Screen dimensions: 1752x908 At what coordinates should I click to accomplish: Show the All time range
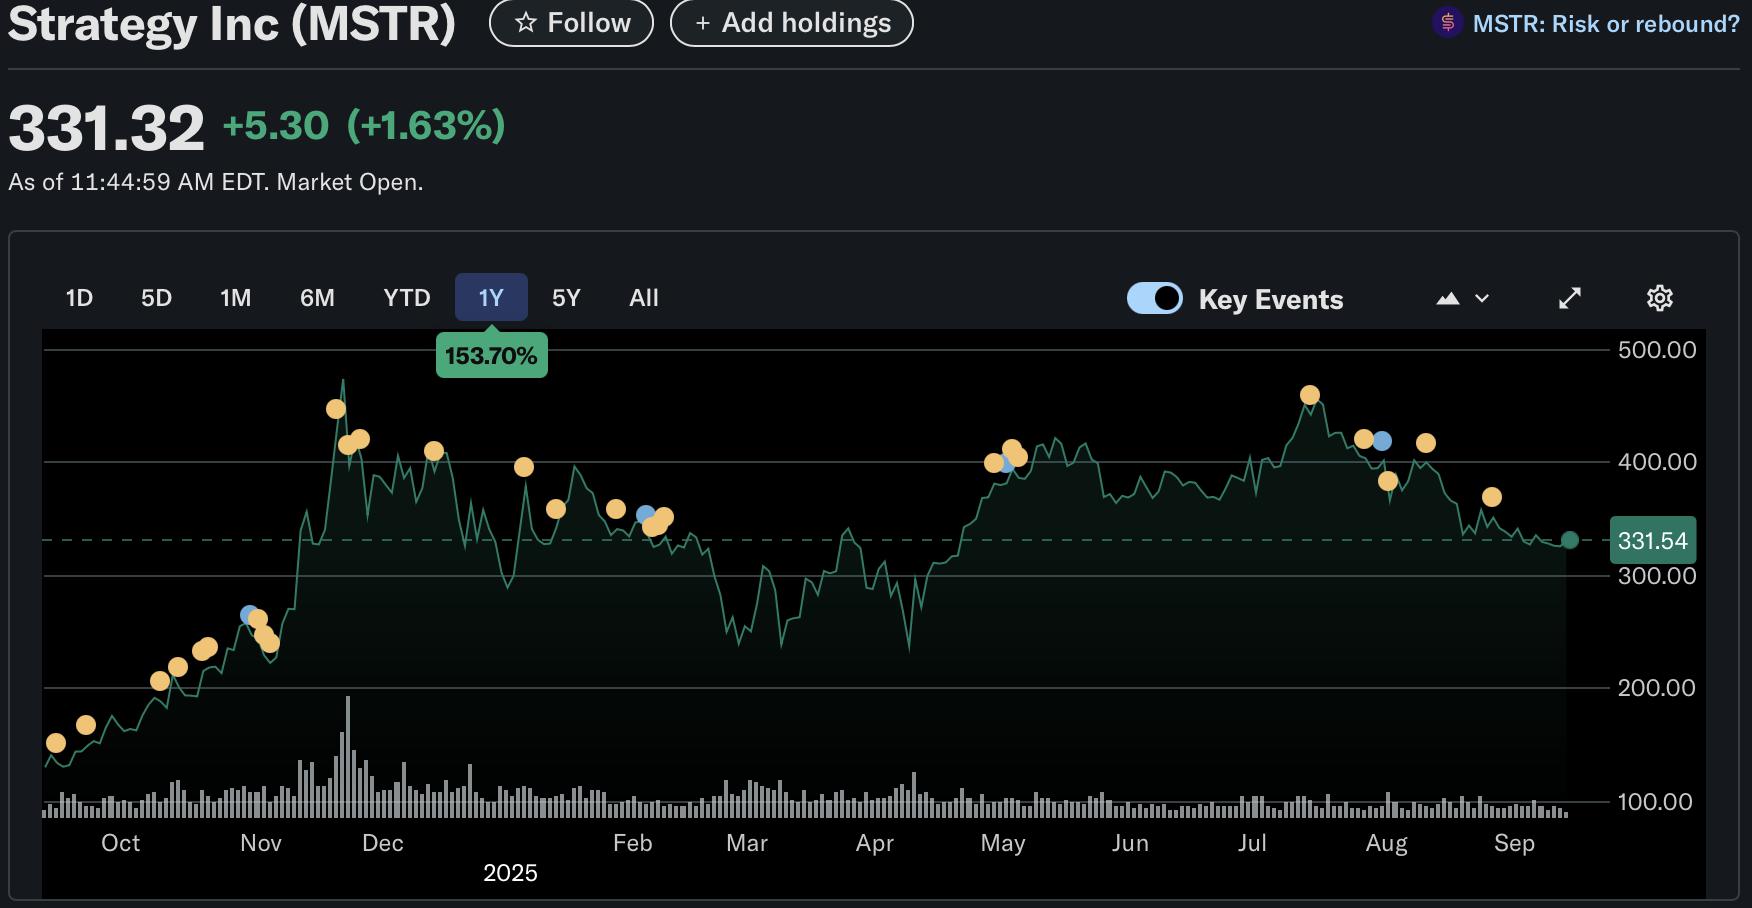pos(644,298)
